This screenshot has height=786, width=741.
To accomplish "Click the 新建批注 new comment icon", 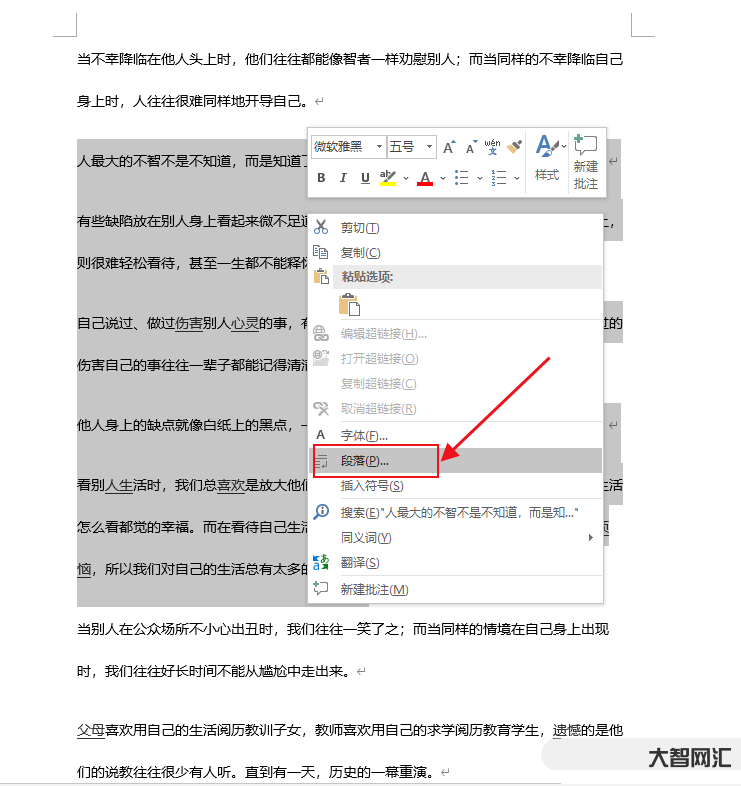I will (x=586, y=162).
